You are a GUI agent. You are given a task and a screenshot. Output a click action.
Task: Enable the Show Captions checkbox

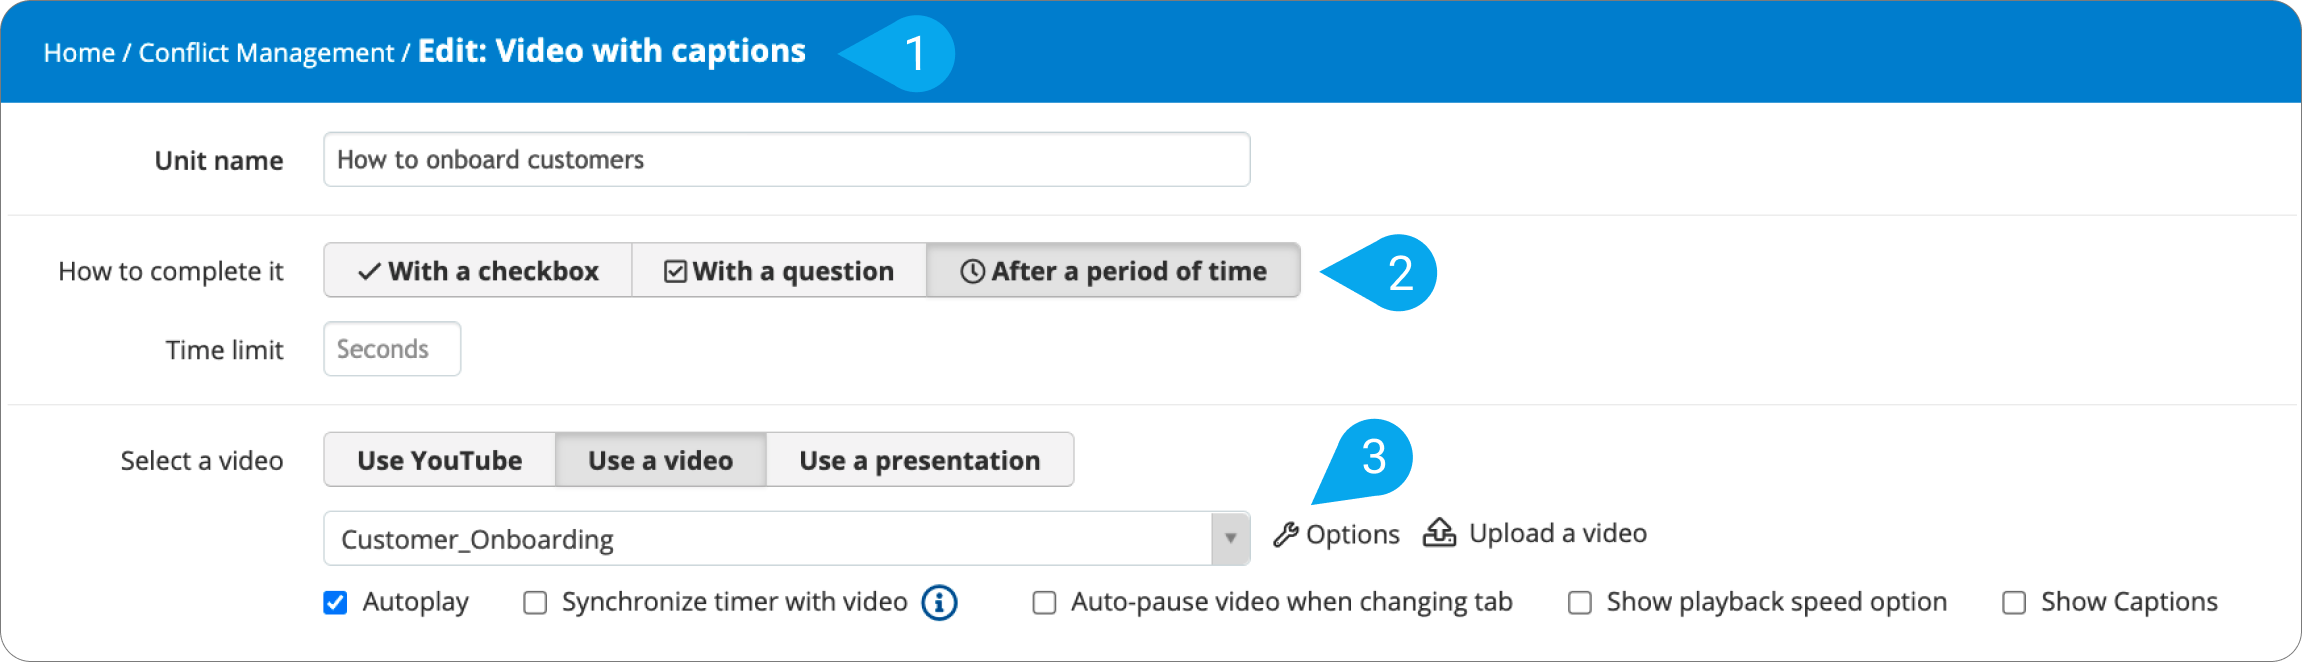[2014, 603]
